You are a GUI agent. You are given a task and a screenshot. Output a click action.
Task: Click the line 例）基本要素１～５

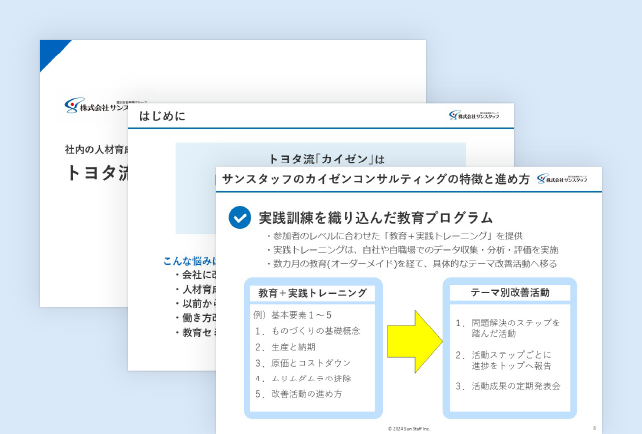292,315
